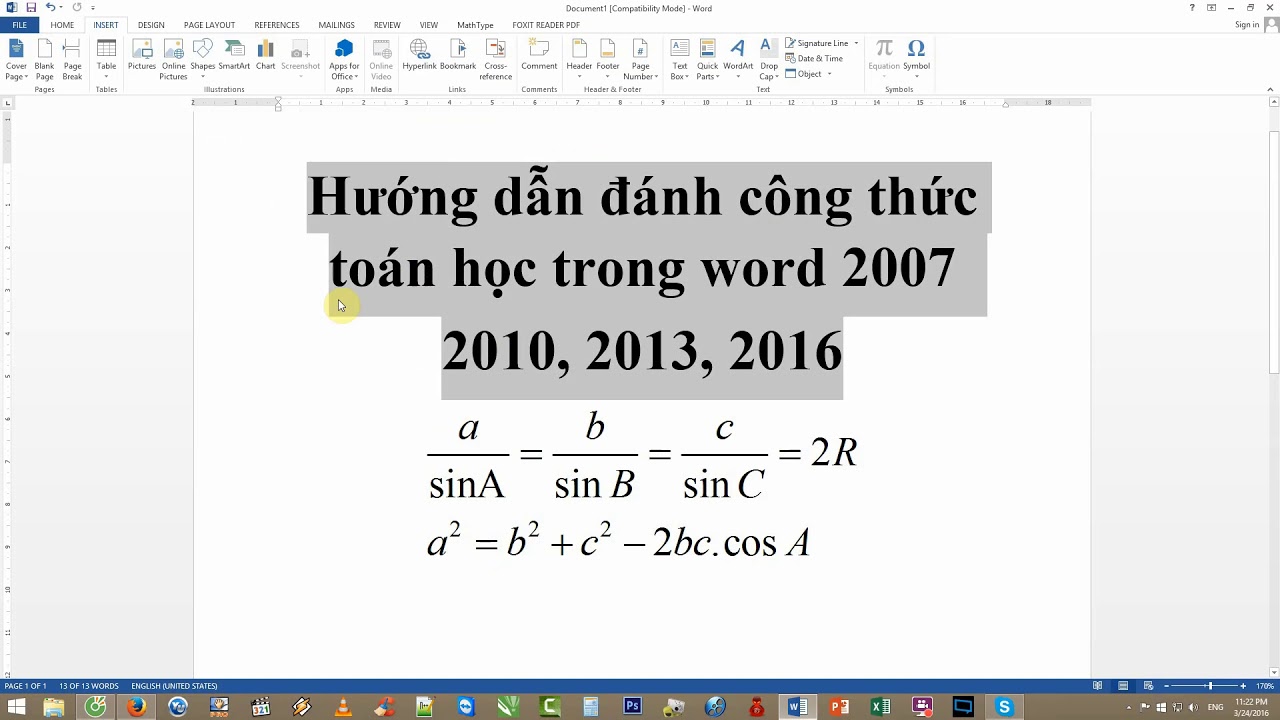Viewport: 1280px width, 720px height.
Task: Click the cosine rule equation object
Action: point(618,540)
